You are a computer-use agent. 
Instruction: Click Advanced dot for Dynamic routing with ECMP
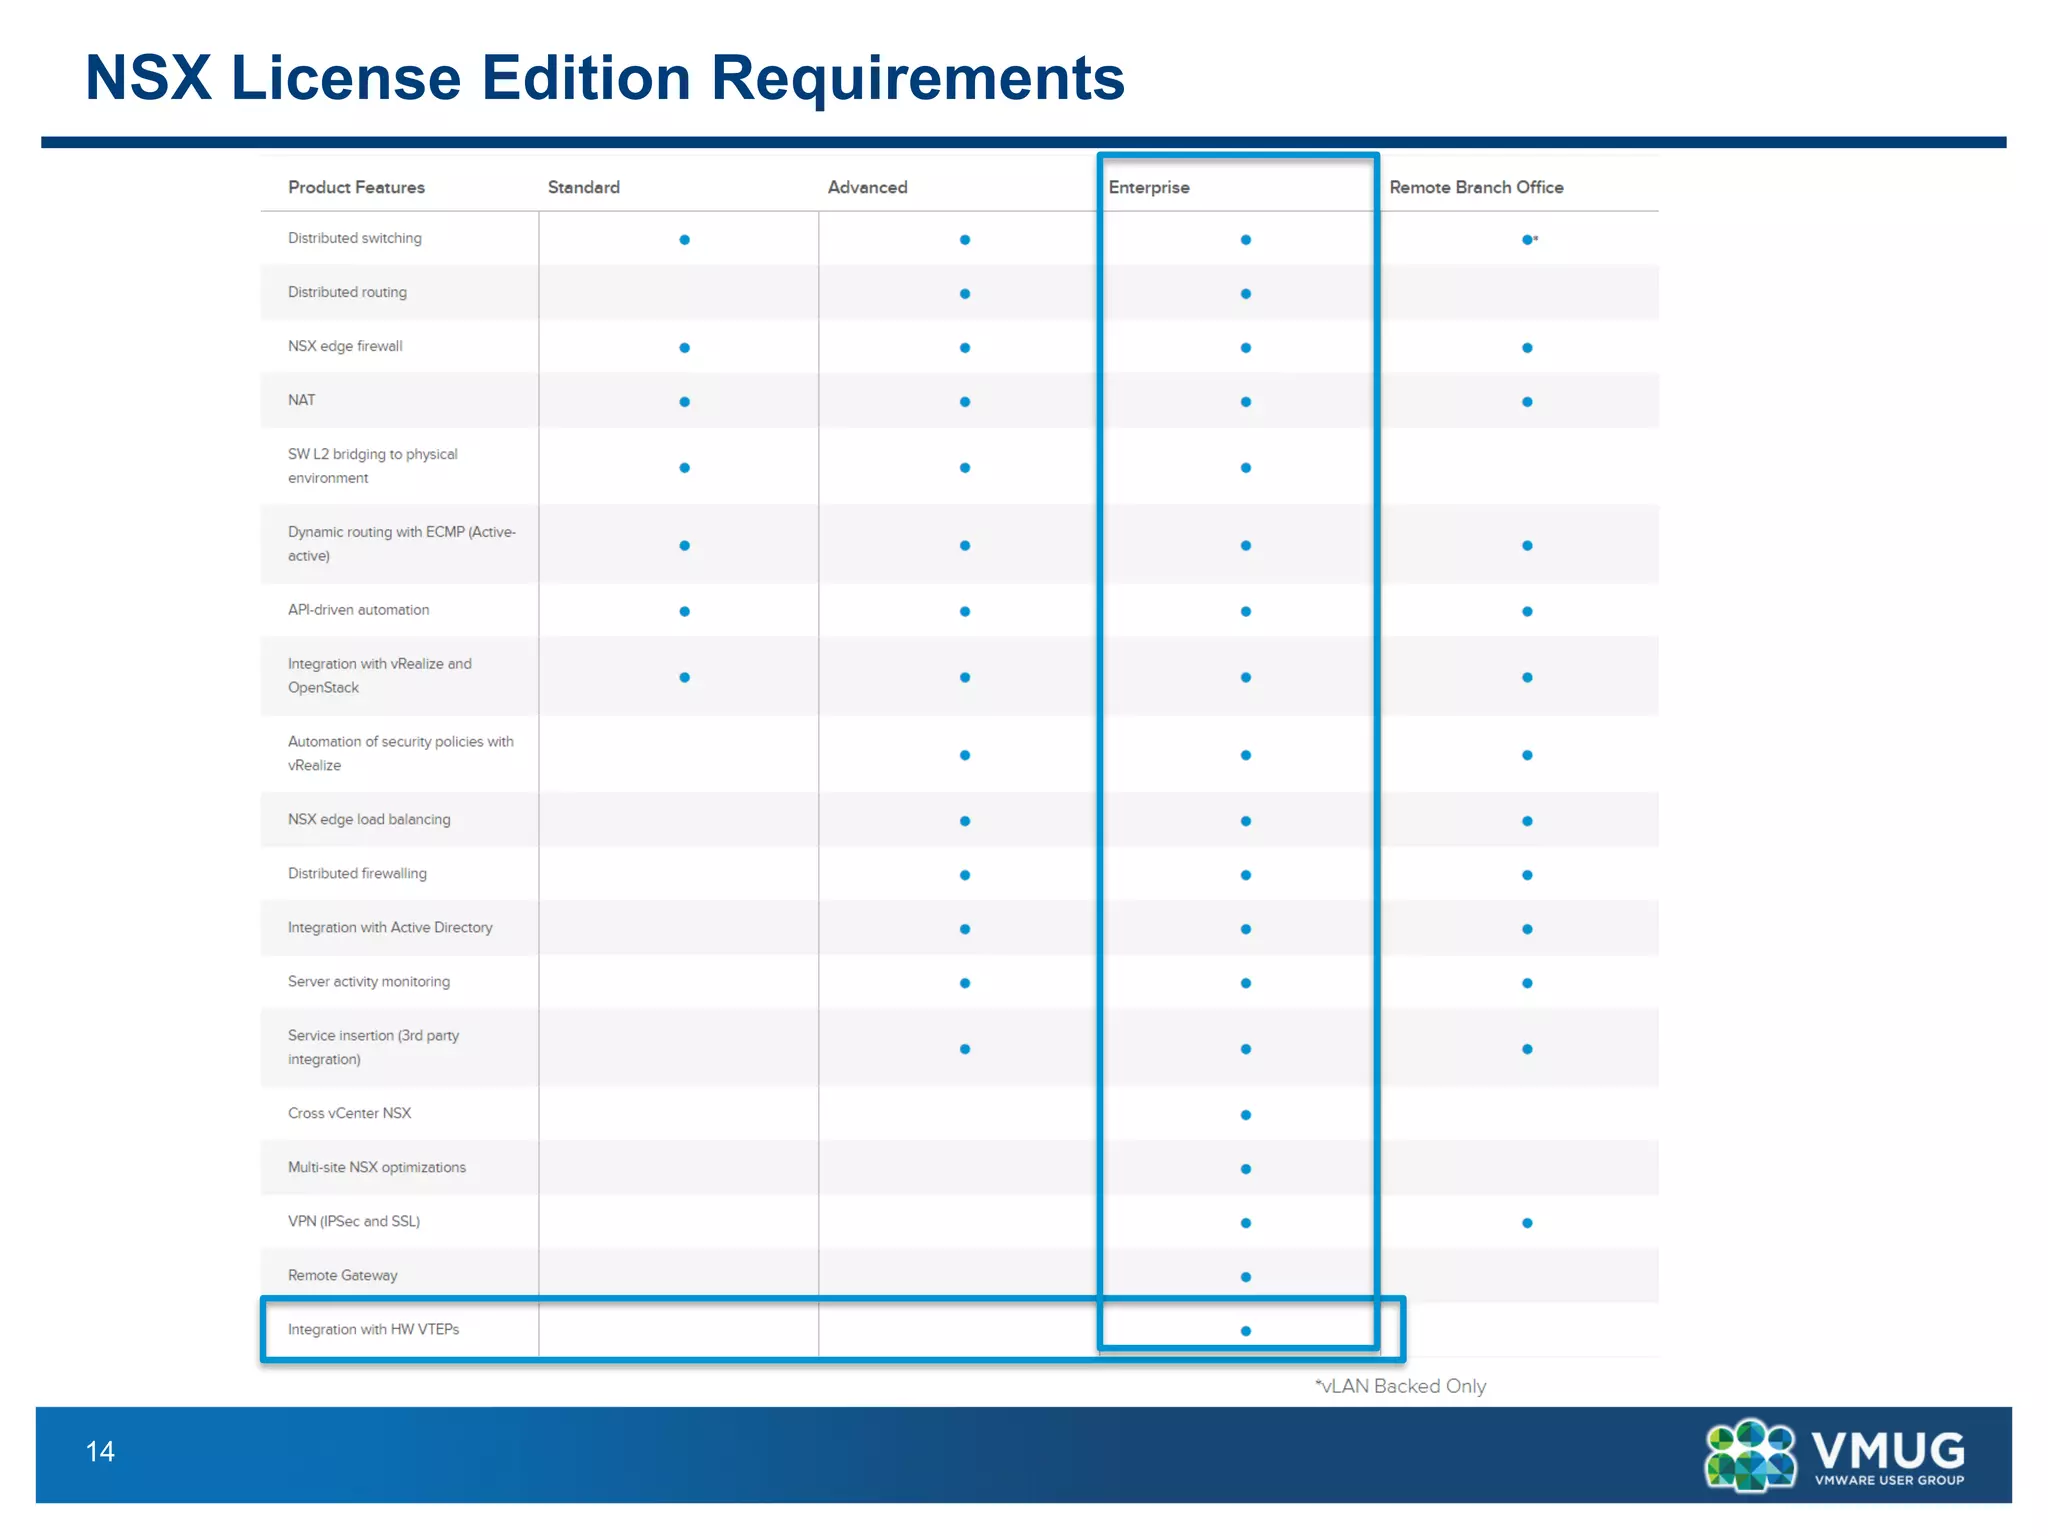point(965,546)
